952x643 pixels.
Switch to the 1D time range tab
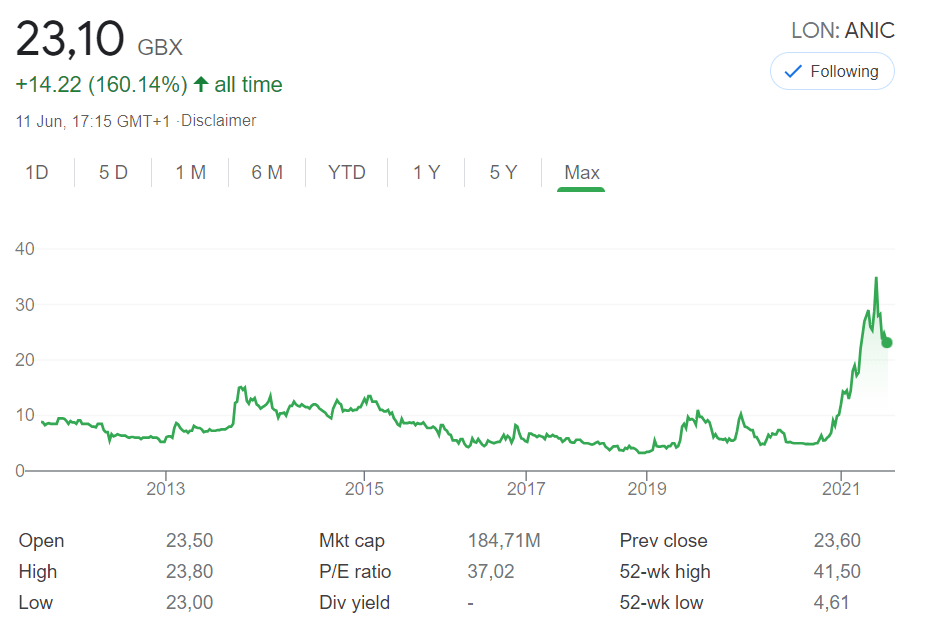pos(37,172)
